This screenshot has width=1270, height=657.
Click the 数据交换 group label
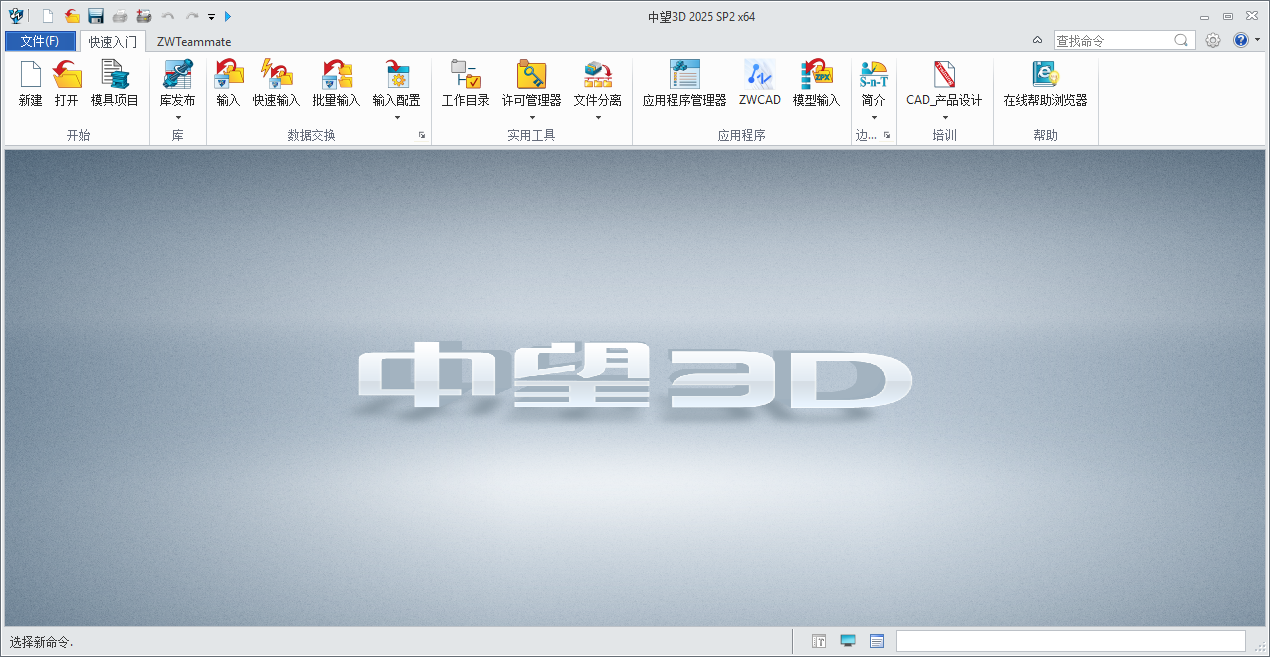click(x=311, y=135)
